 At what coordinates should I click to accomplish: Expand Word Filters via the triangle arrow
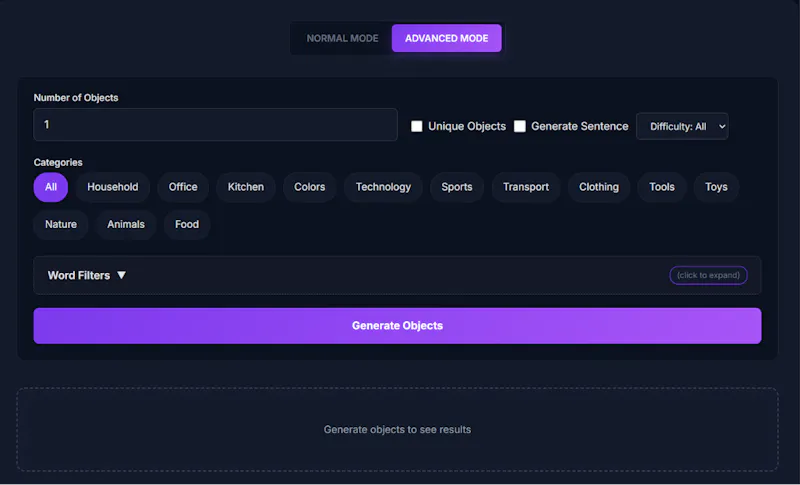pyautogui.click(x=121, y=275)
